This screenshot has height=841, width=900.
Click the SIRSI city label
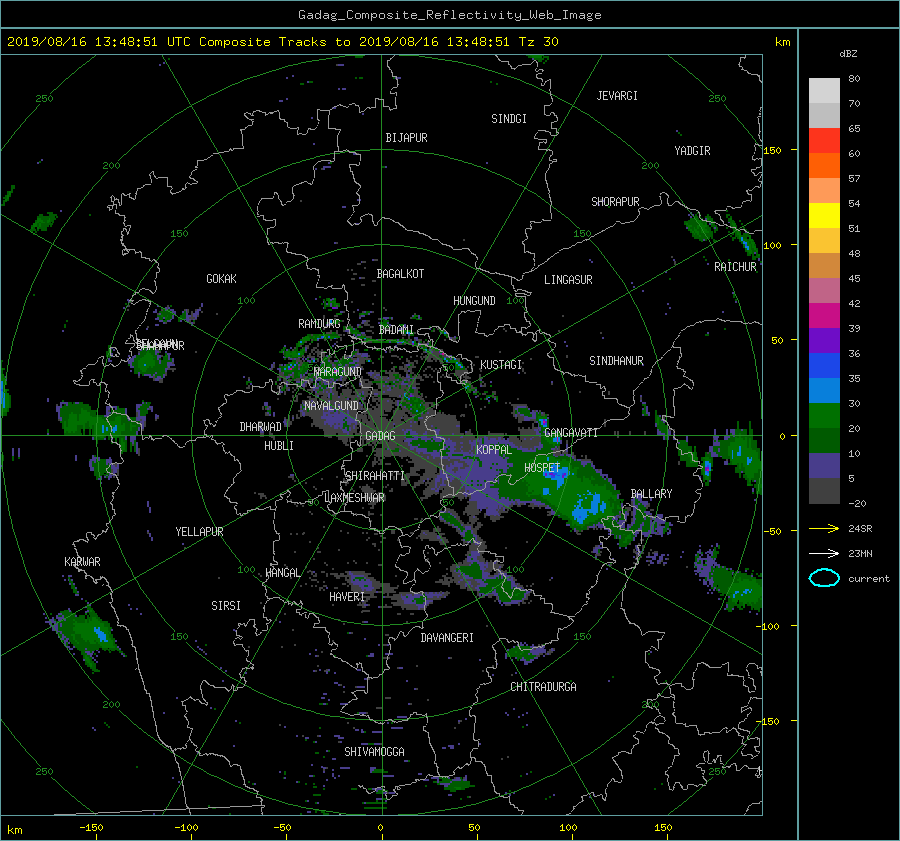226,606
